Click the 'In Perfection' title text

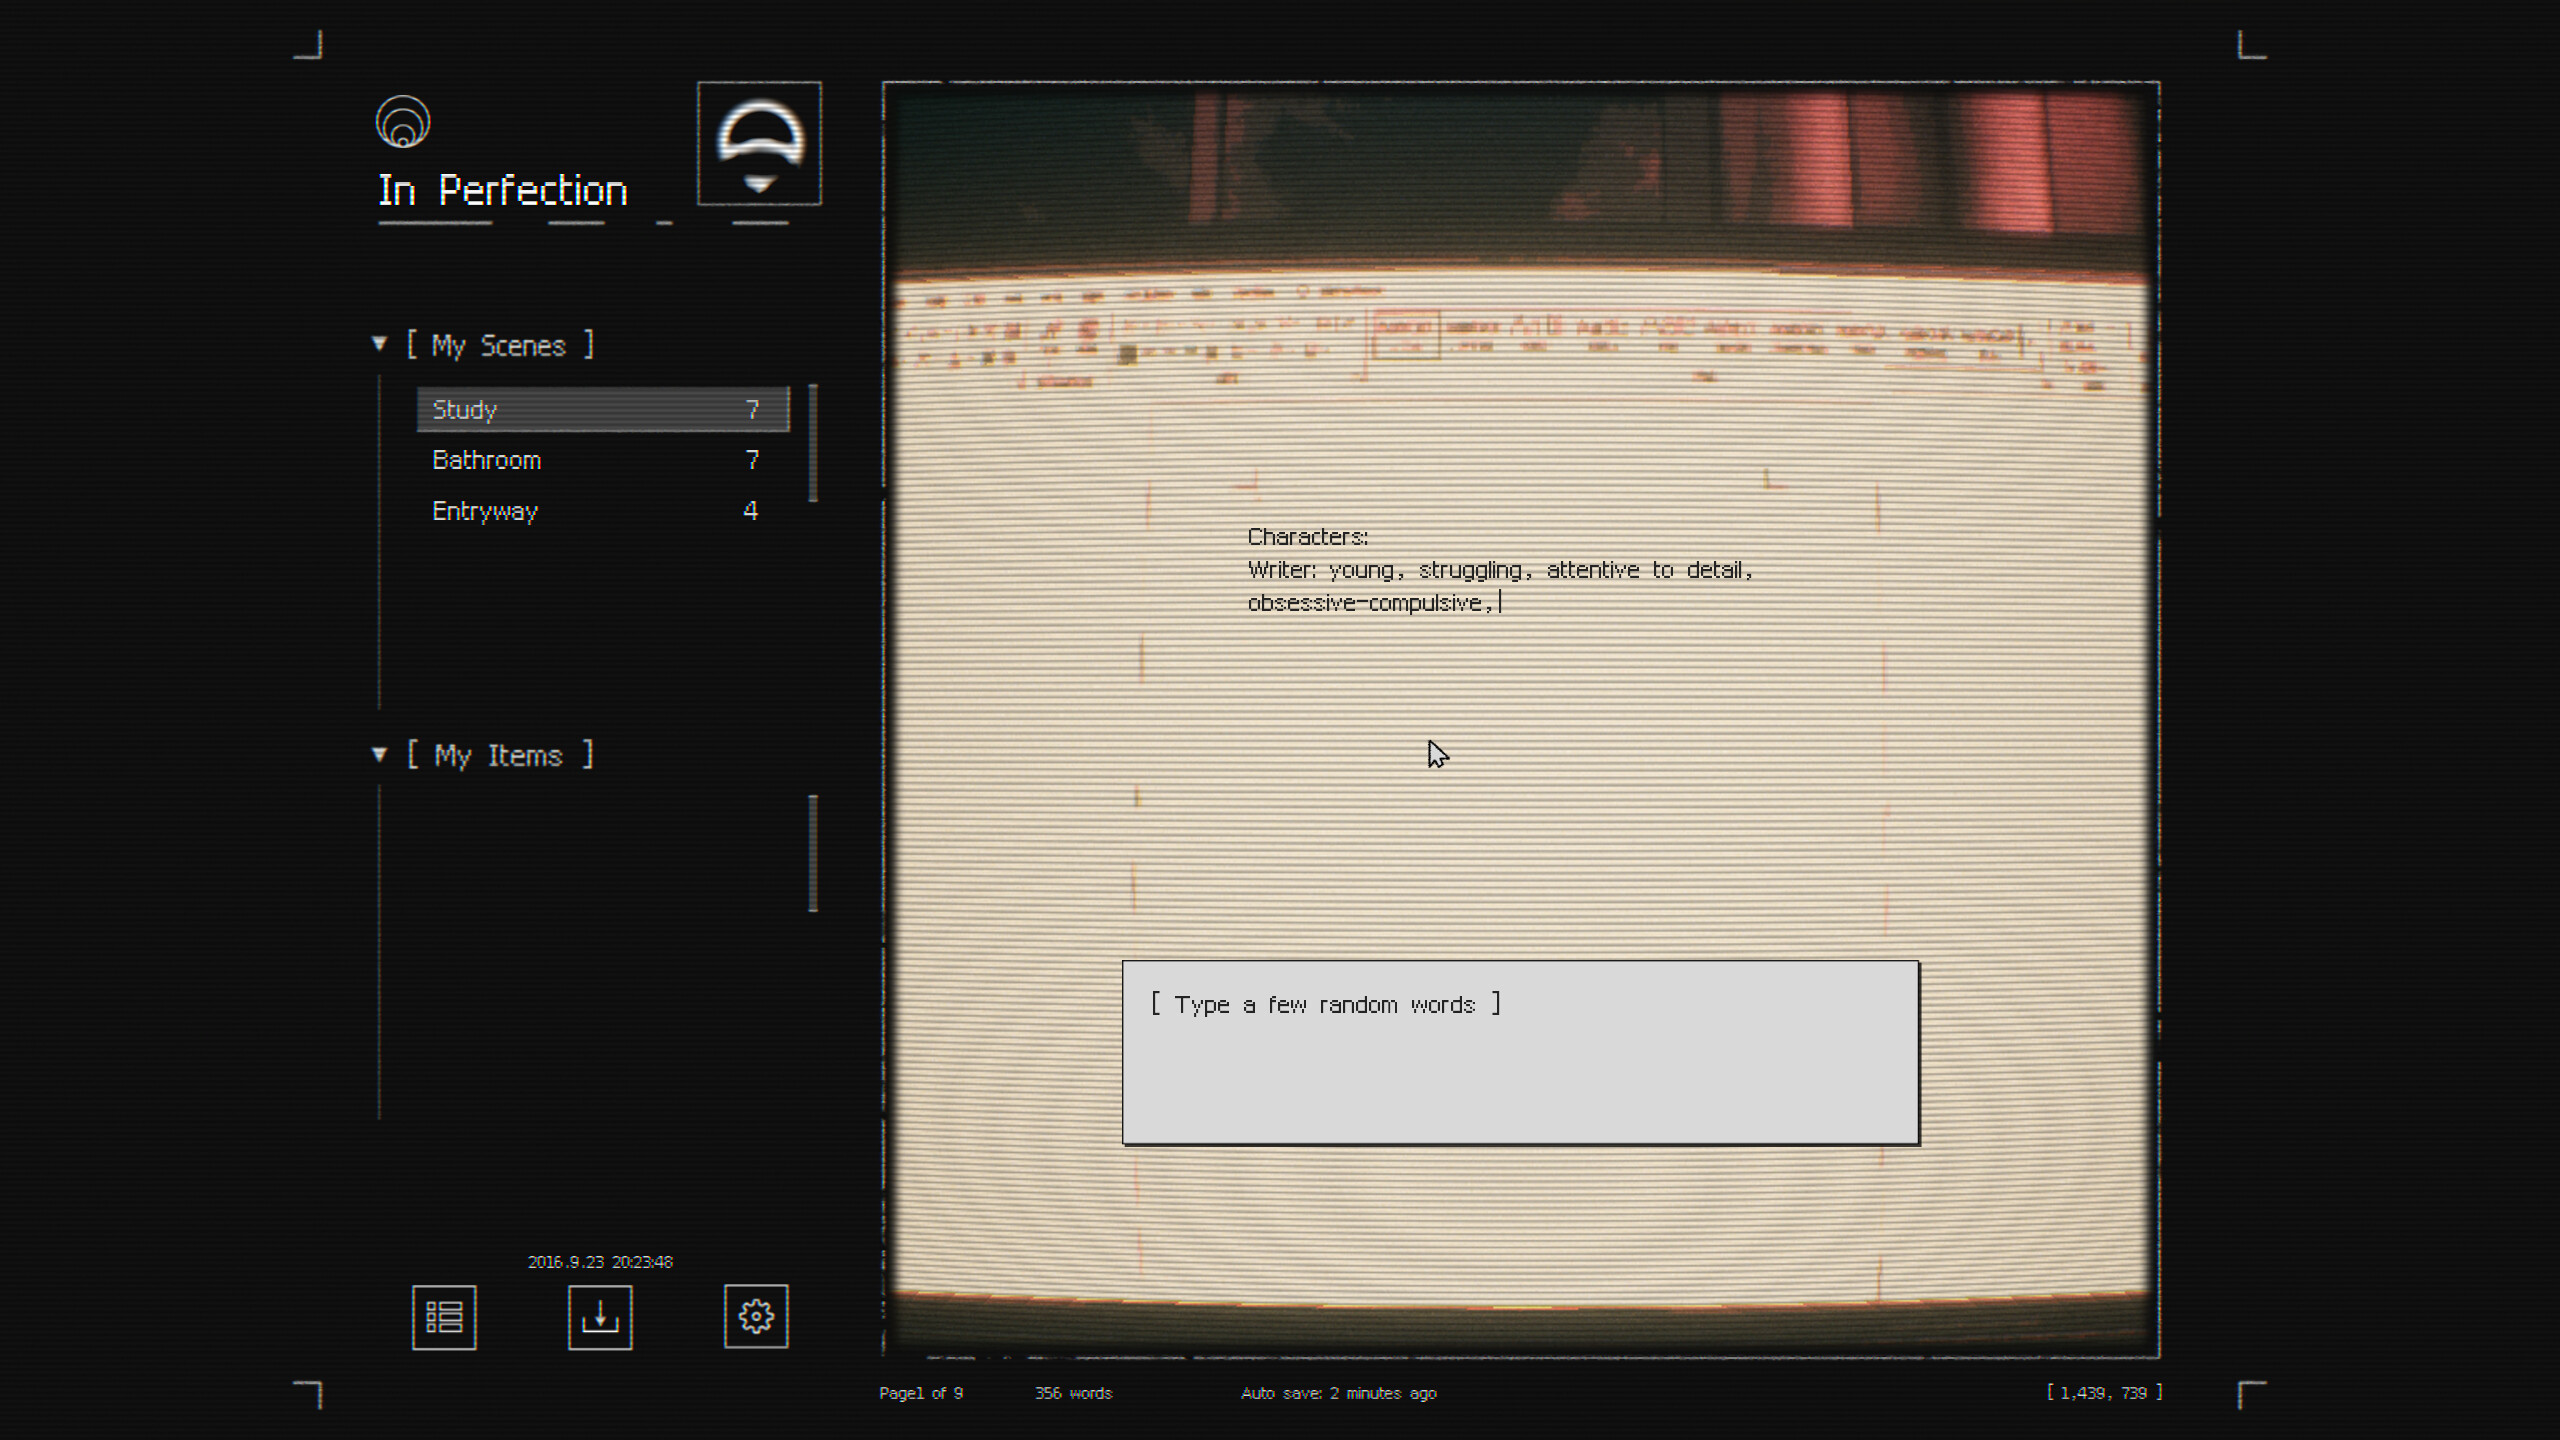503,190
